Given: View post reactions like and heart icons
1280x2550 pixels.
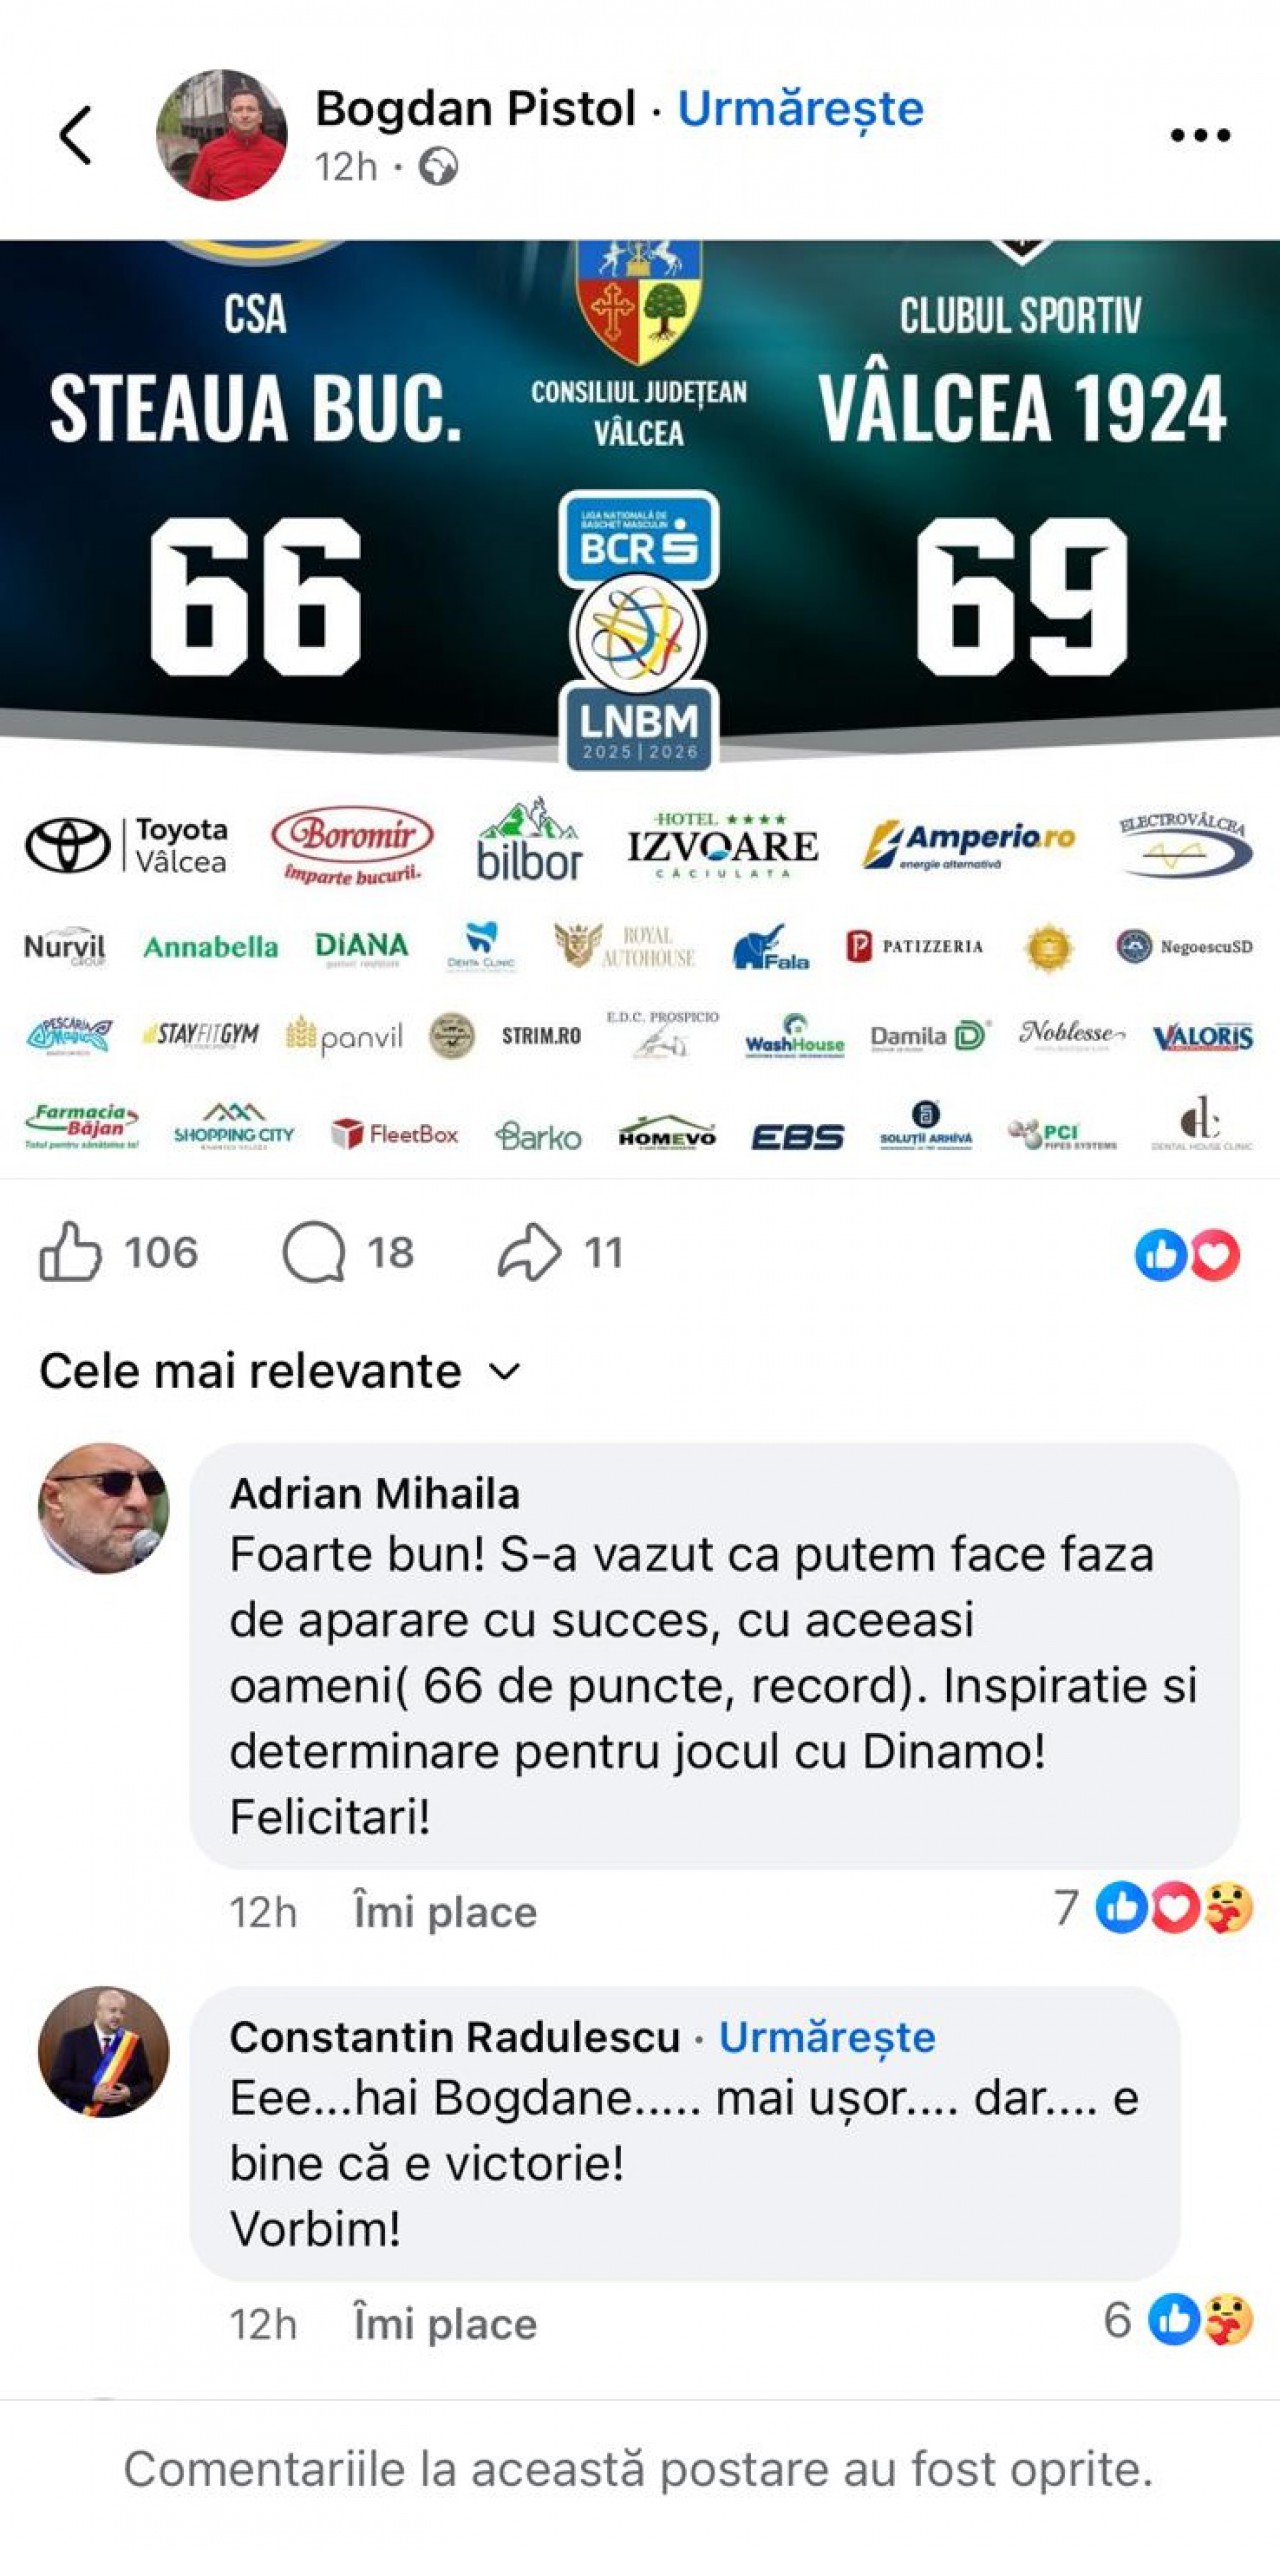Looking at the screenshot, I should 1187,1253.
